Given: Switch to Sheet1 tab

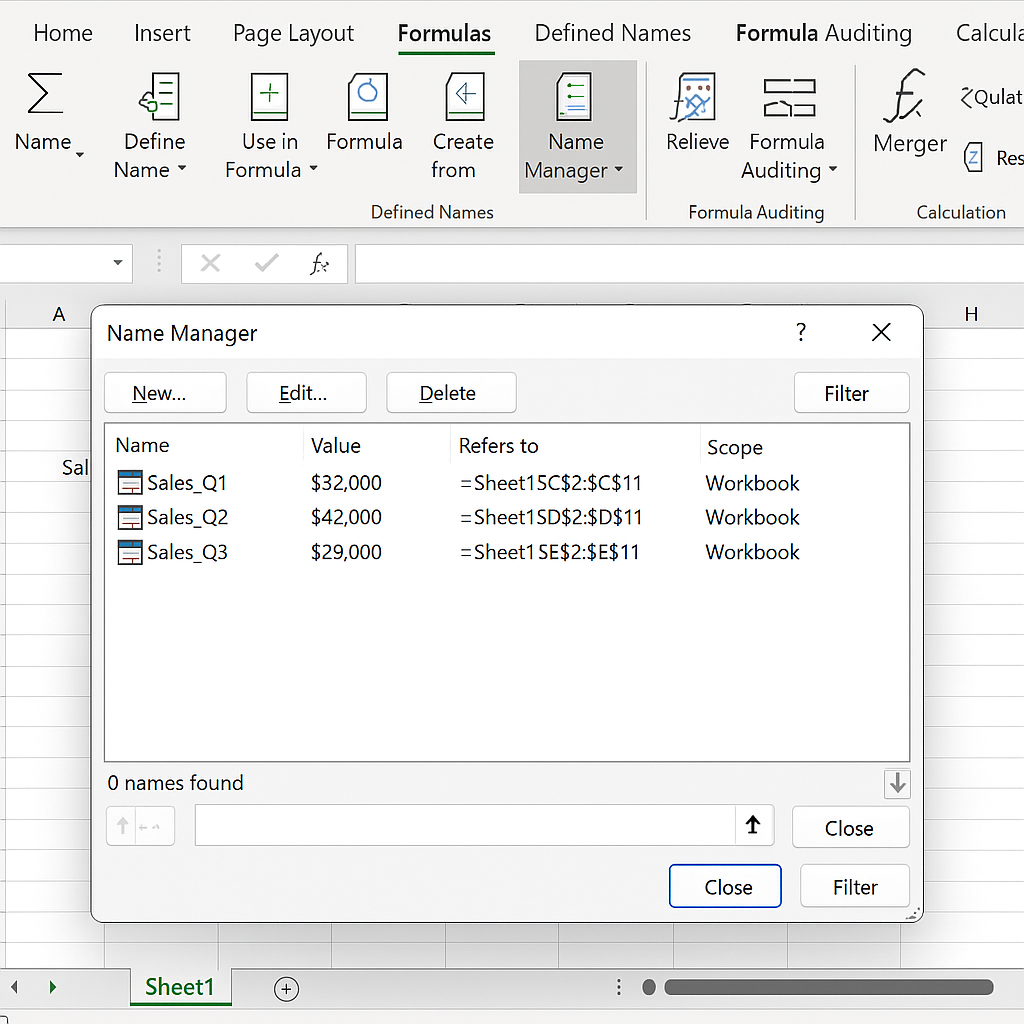Looking at the screenshot, I should point(180,987).
